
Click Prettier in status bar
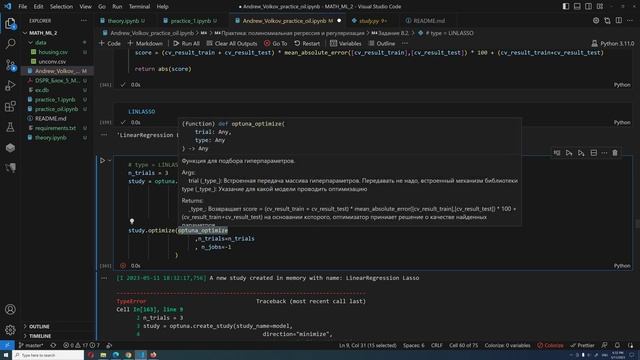click(x=583, y=345)
